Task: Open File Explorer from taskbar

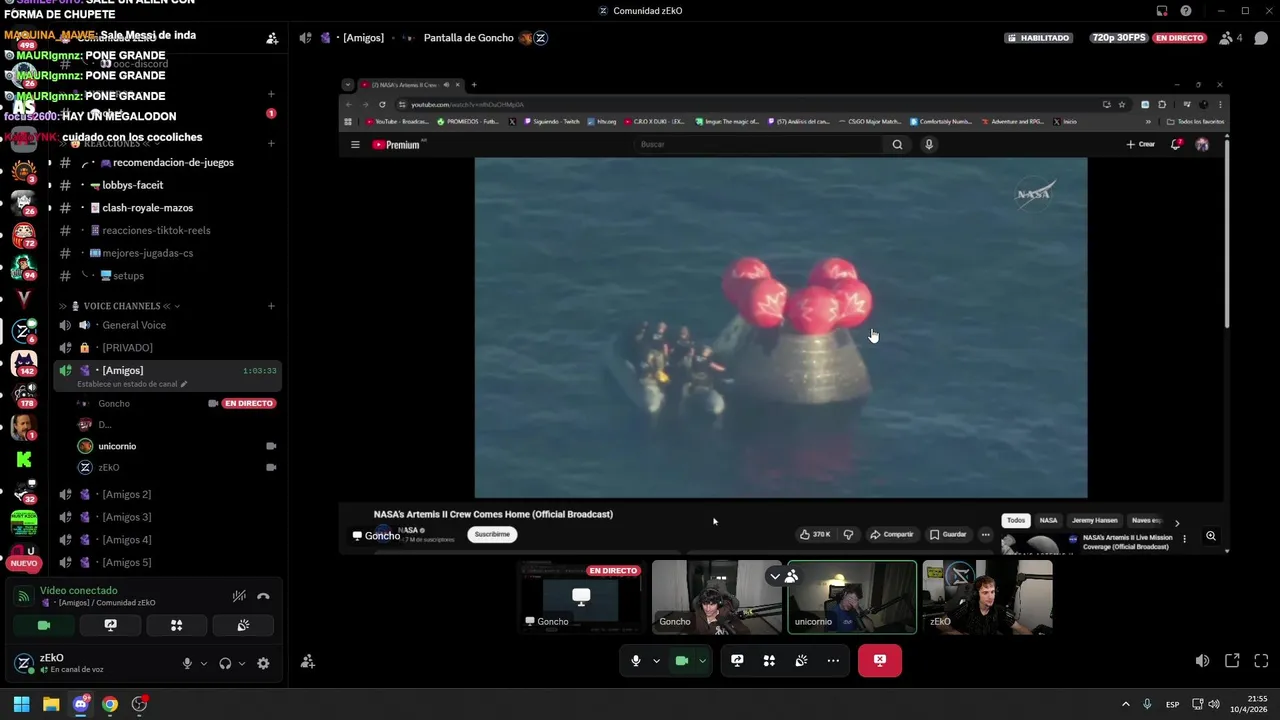Action: [51, 704]
